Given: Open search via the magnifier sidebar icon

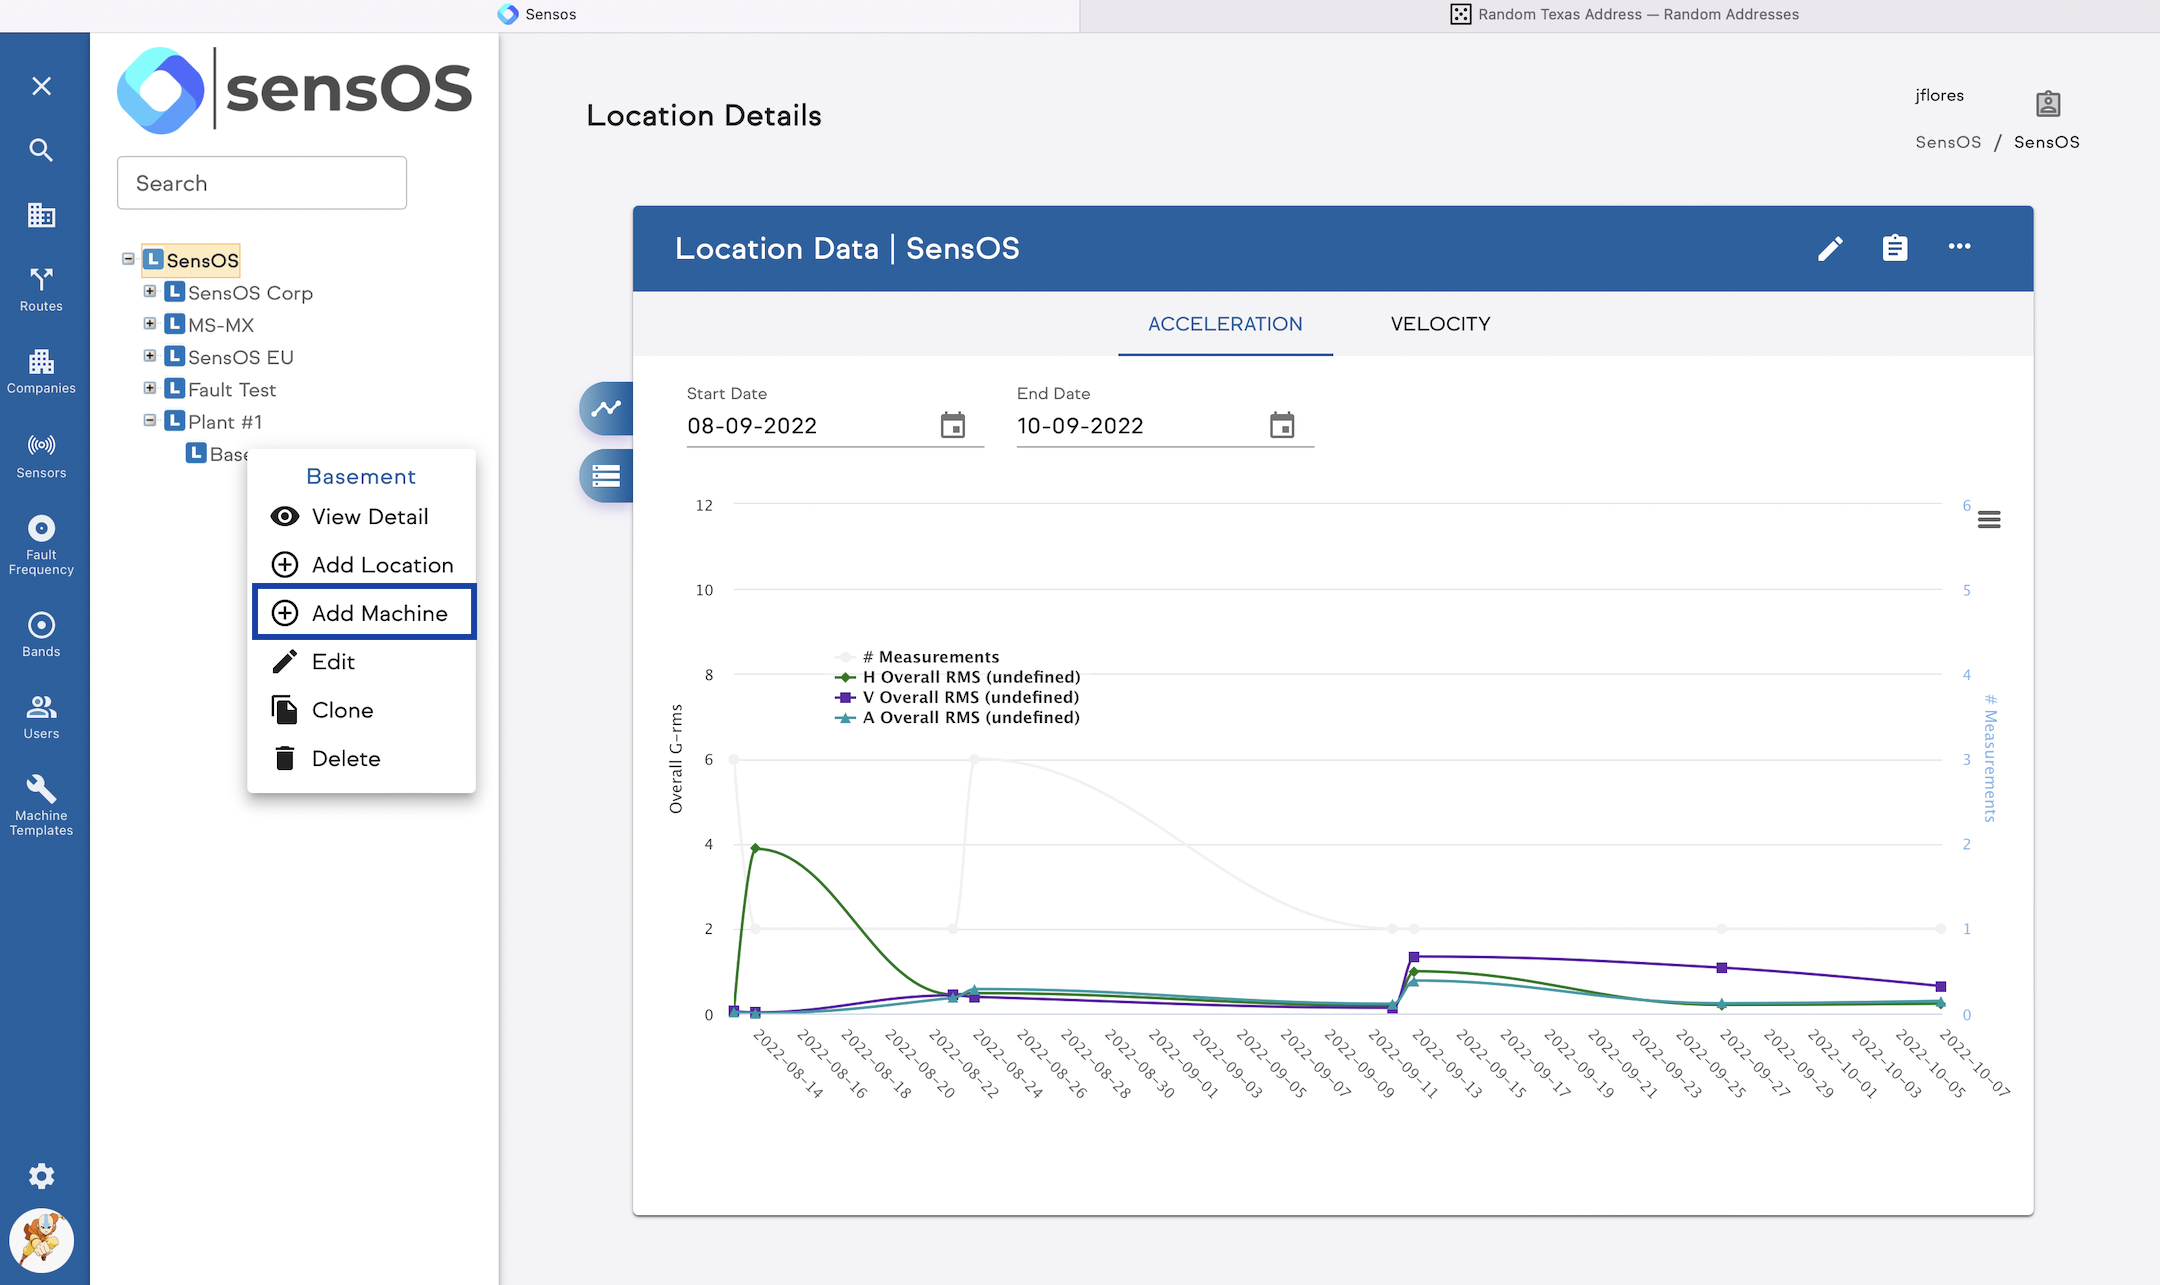Looking at the screenshot, I should (41, 150).
